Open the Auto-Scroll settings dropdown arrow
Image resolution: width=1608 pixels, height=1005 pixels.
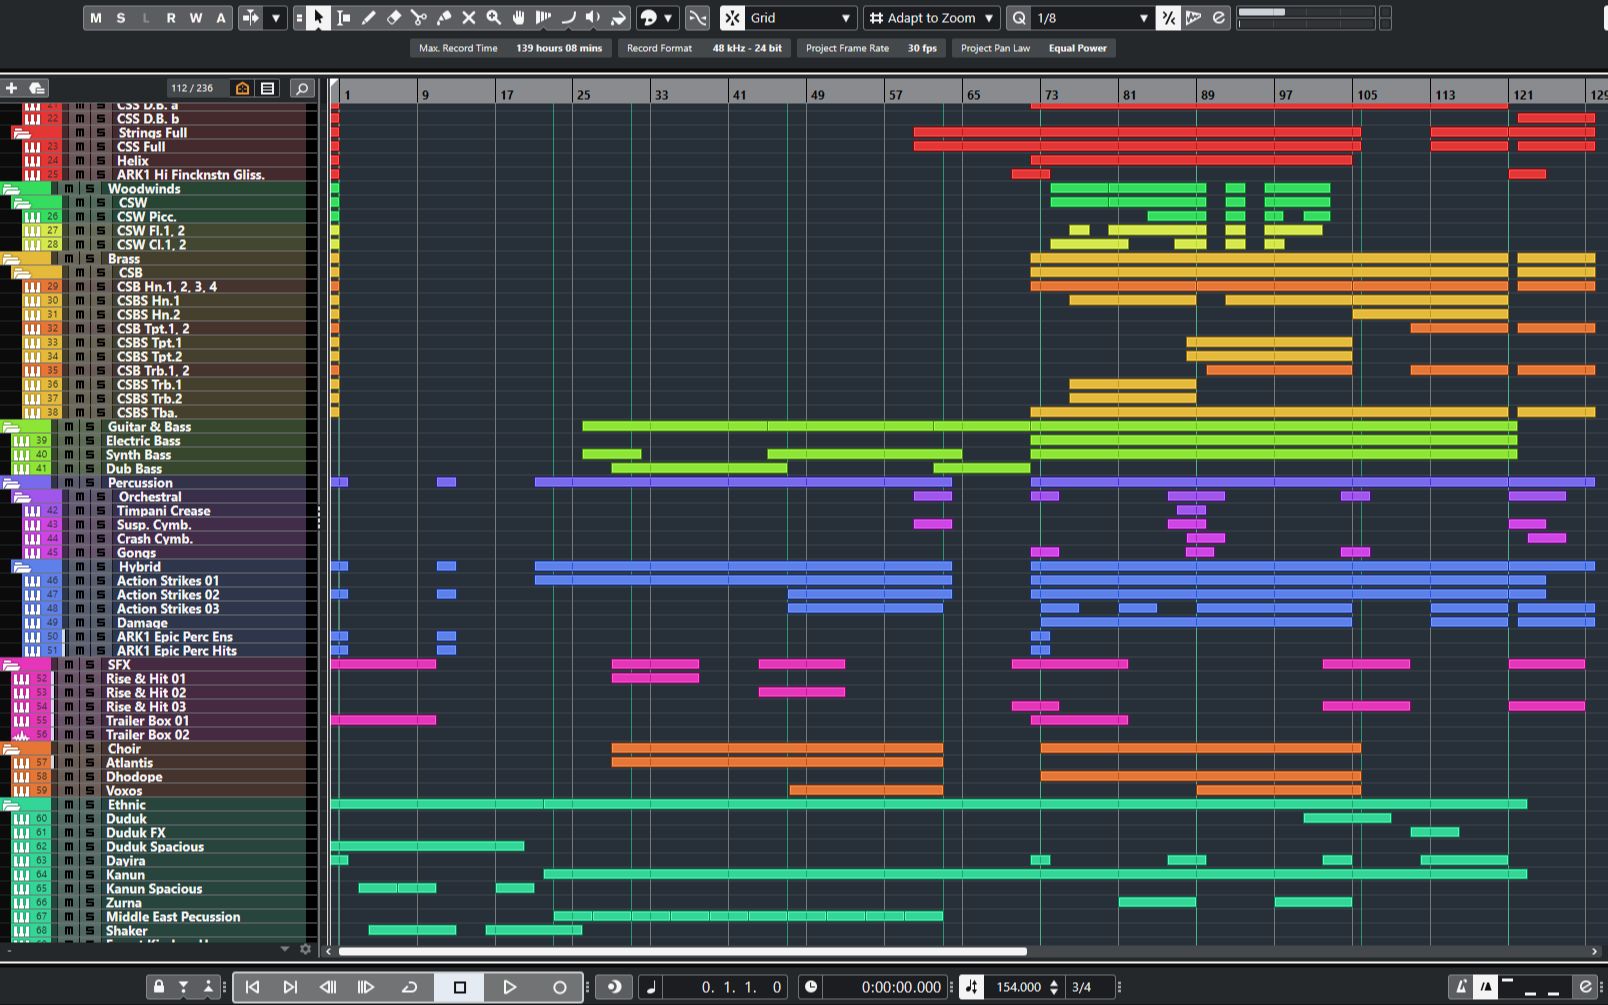click(x=276, y=18)
